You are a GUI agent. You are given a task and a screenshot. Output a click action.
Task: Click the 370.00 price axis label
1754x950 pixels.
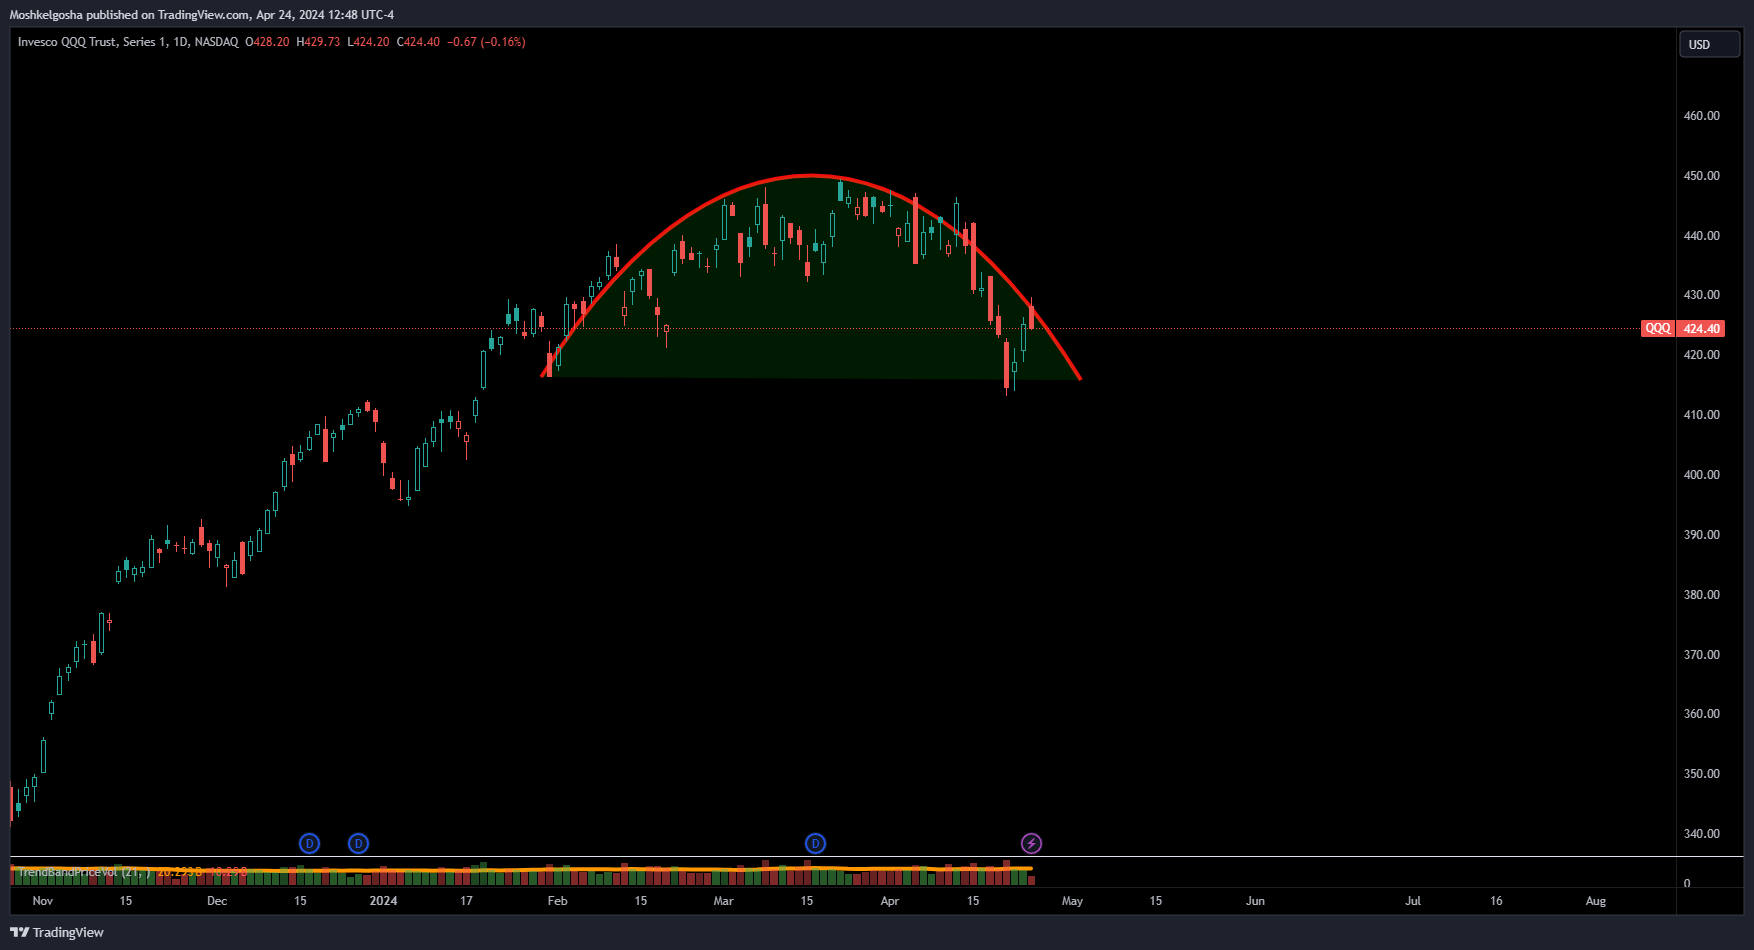(x=1701, y=655)
